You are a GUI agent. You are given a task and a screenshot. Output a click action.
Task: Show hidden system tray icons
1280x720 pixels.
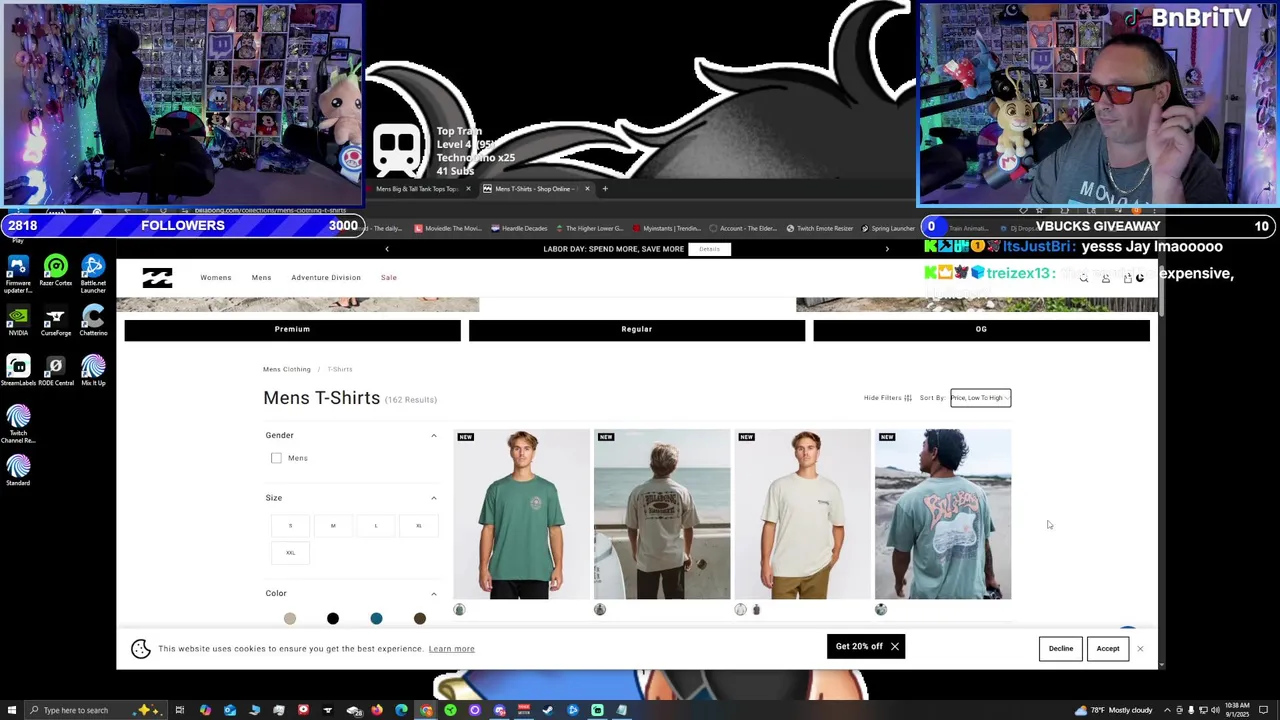tap(1166, 710)
